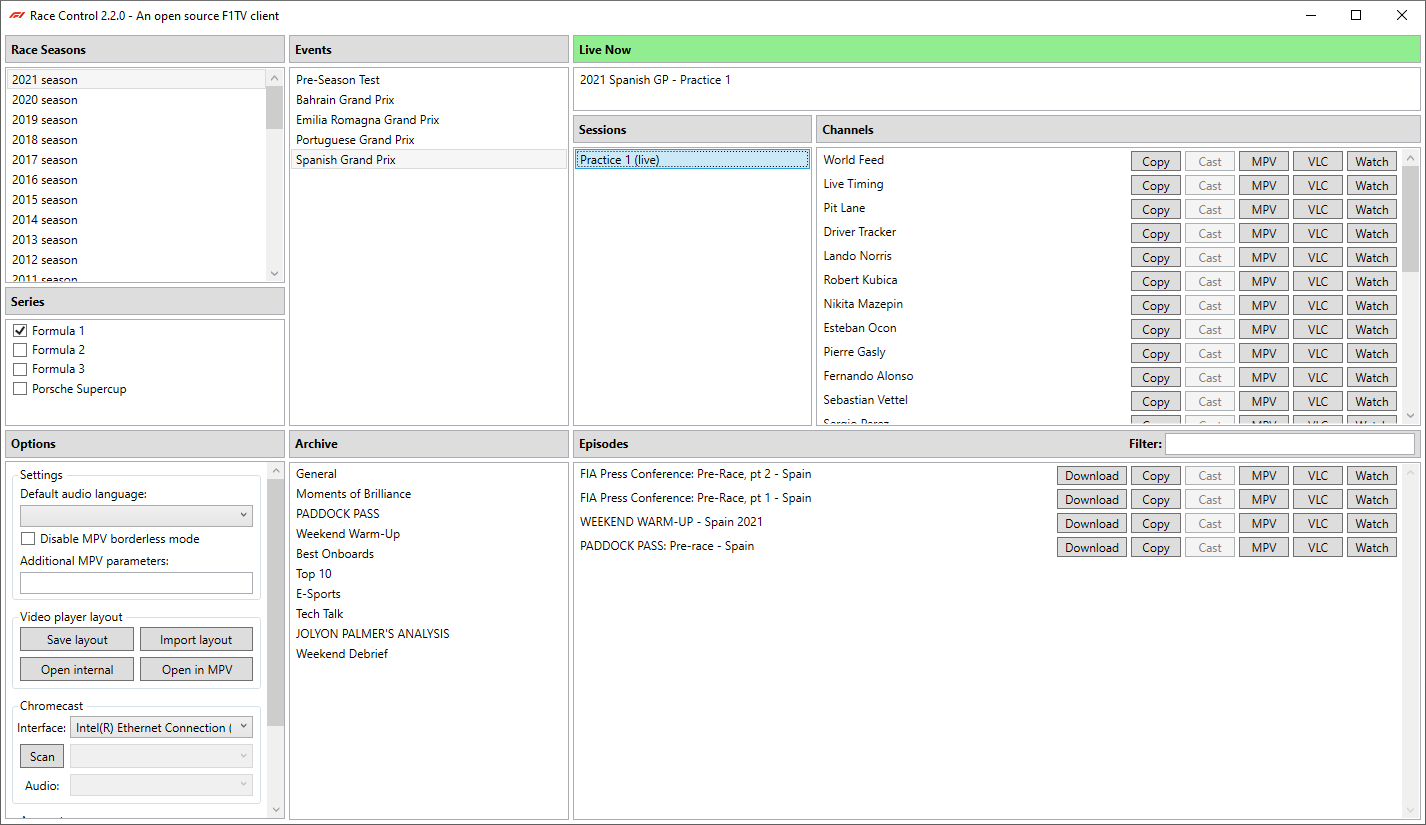
Task: Open Esteban Ocon channel in VLC
Action: 1318,330
